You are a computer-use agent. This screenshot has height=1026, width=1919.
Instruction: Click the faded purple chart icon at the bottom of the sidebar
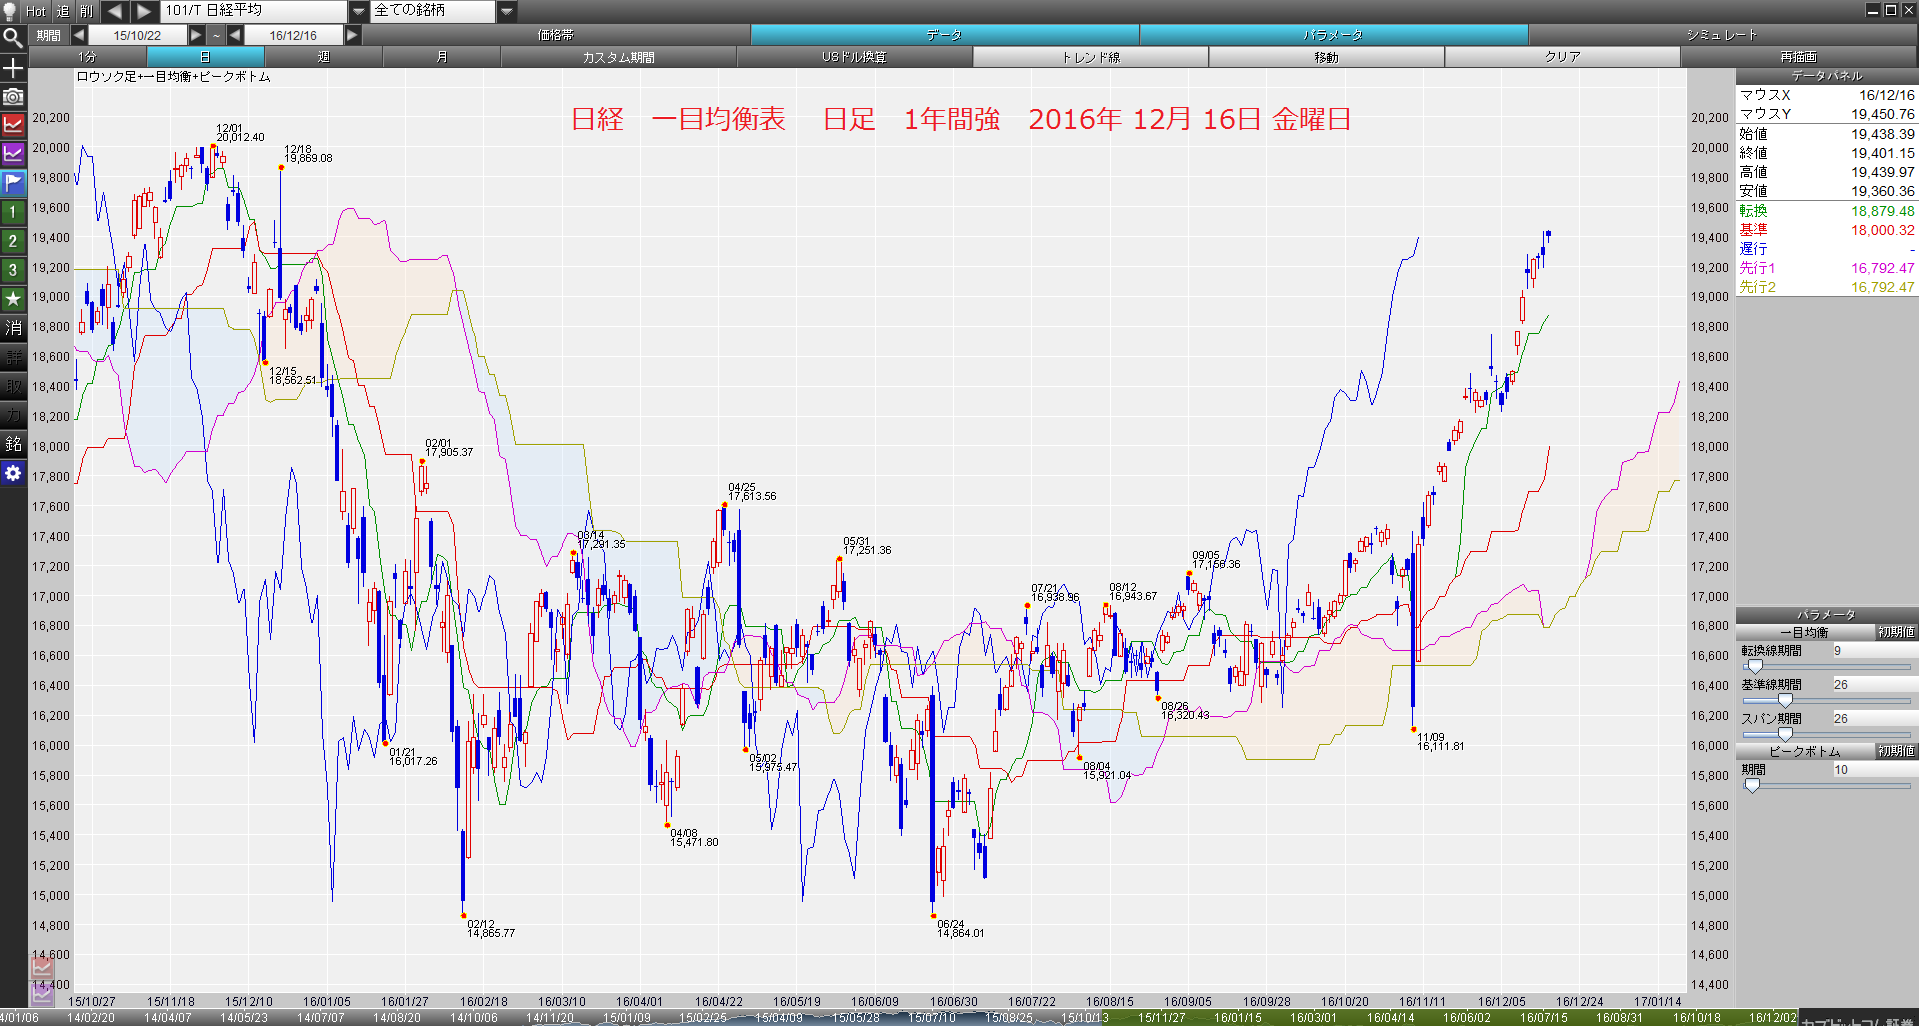42,993
